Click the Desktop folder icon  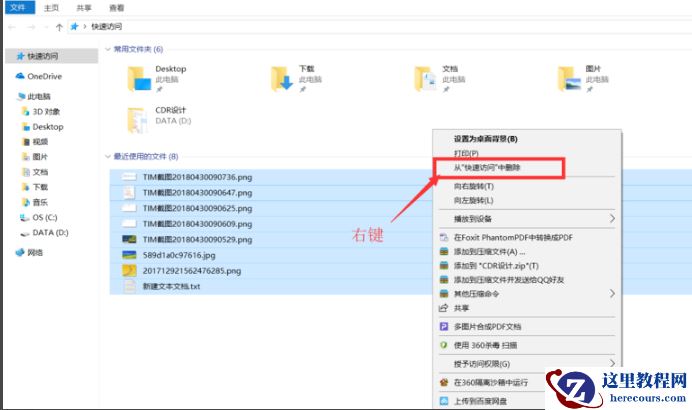[x=139, y=79]
